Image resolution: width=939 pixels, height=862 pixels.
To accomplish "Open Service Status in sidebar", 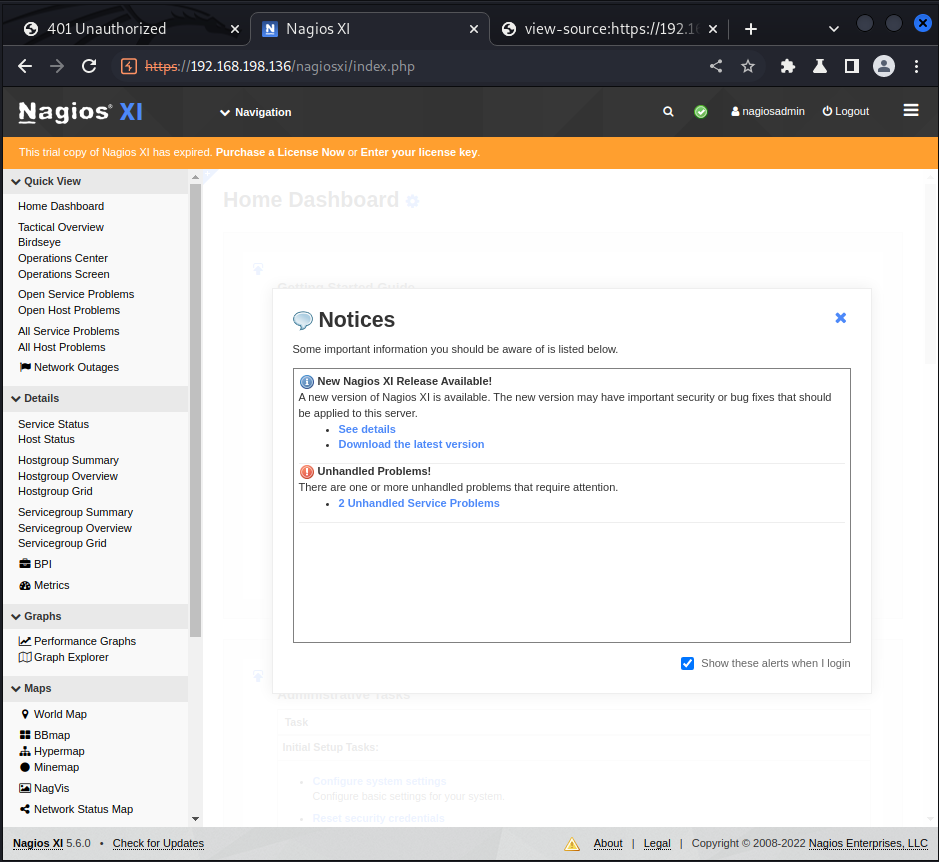I will pos(53,424).
